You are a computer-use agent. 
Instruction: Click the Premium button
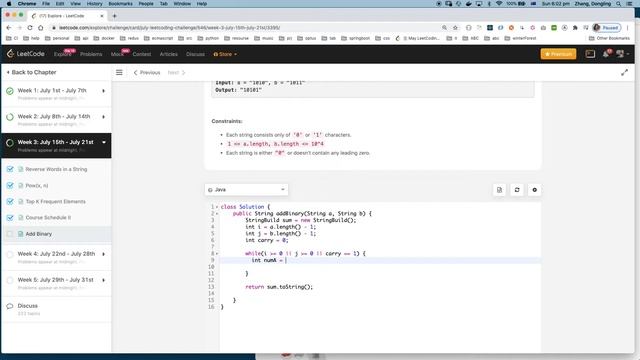(558, 54)
